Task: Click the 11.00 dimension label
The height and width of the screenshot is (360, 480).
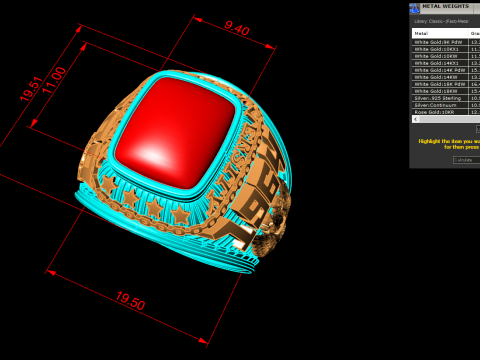Action: 54,80
